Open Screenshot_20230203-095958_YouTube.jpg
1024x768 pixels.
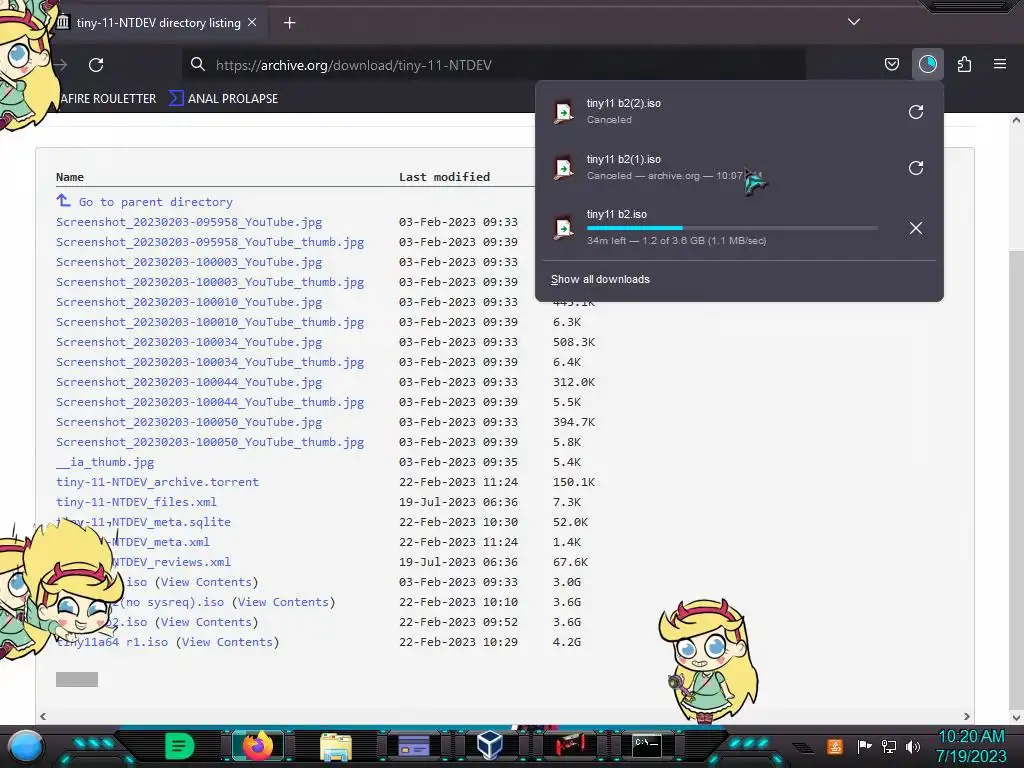pyautogui.click(x=189, y=222)
